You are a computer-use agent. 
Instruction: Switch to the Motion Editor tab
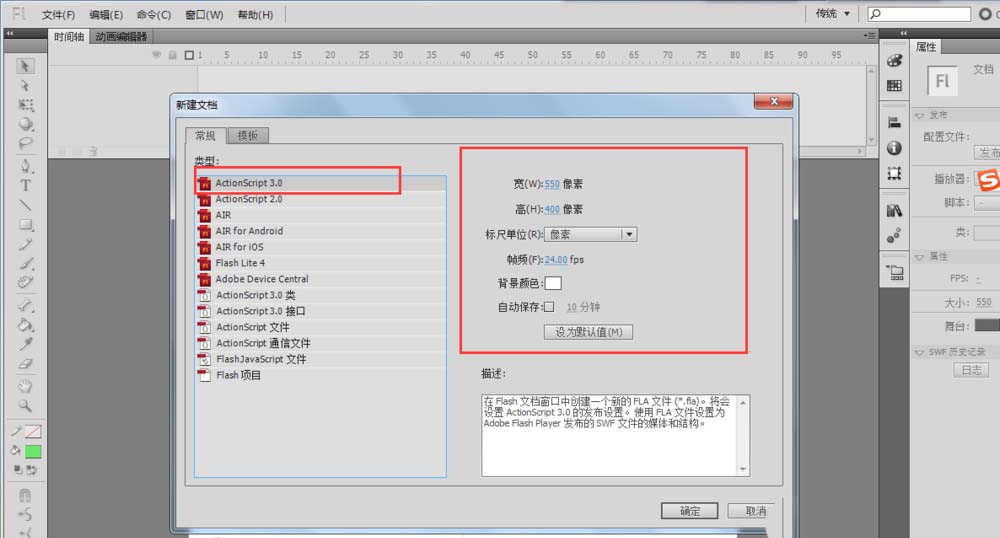click(121, 36)
